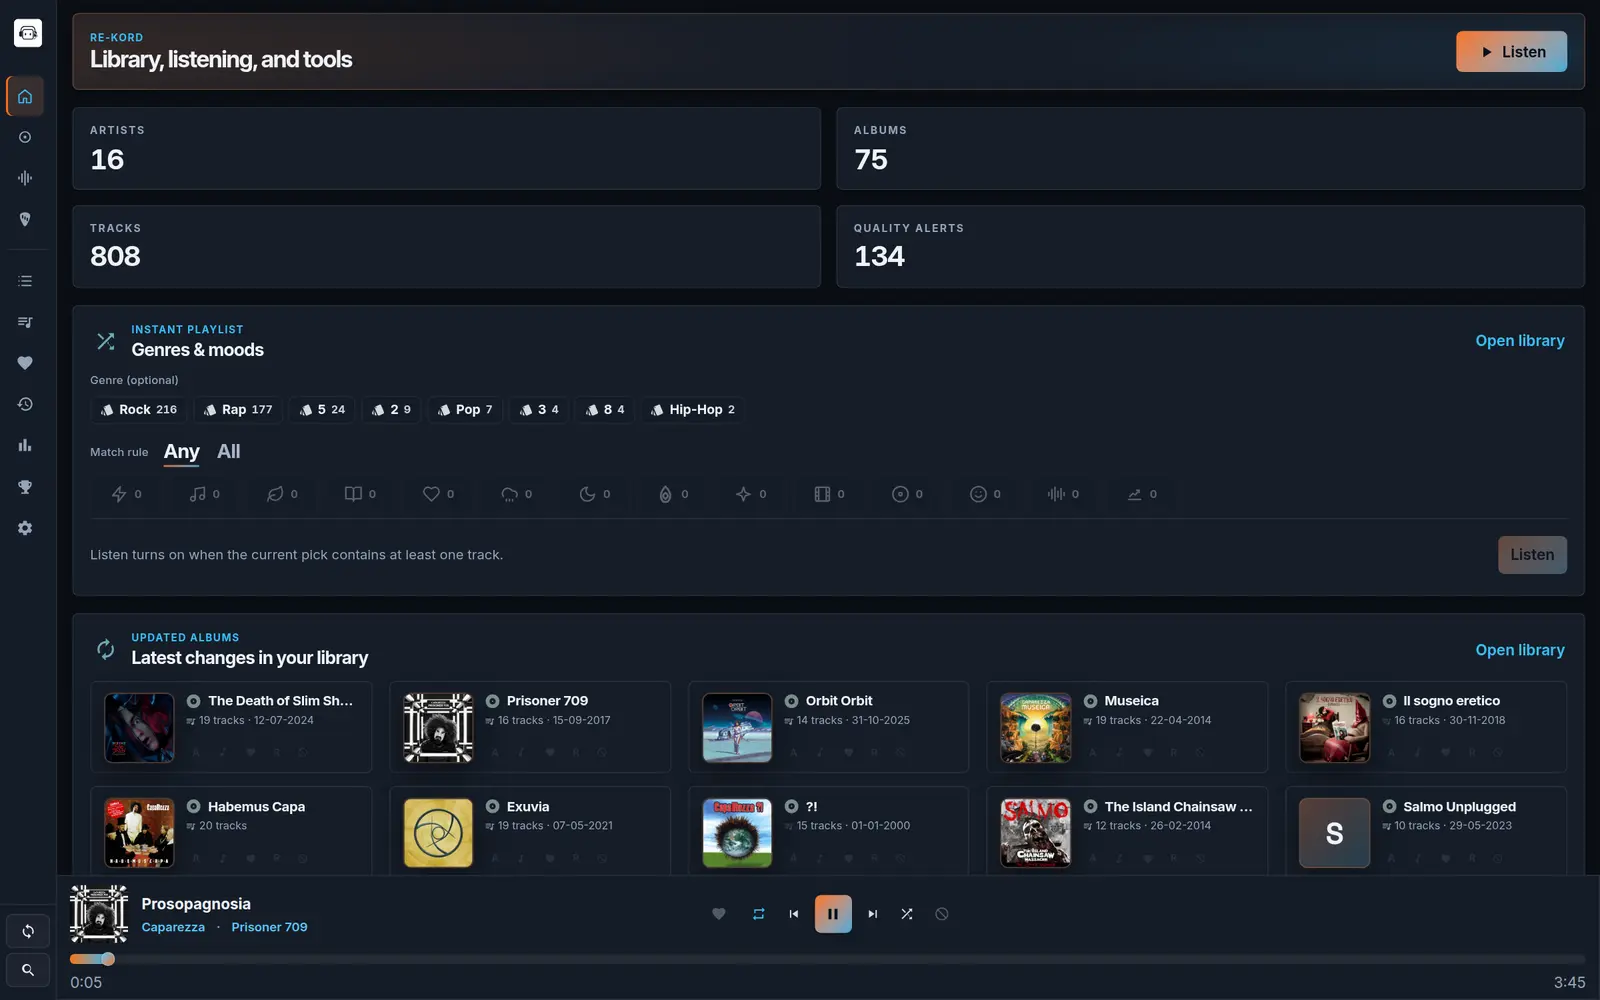The image size is (1600, 1000).
Task: Toggle the smiley face mood filter
Action: pyautogui.click(x=985, y=494)
